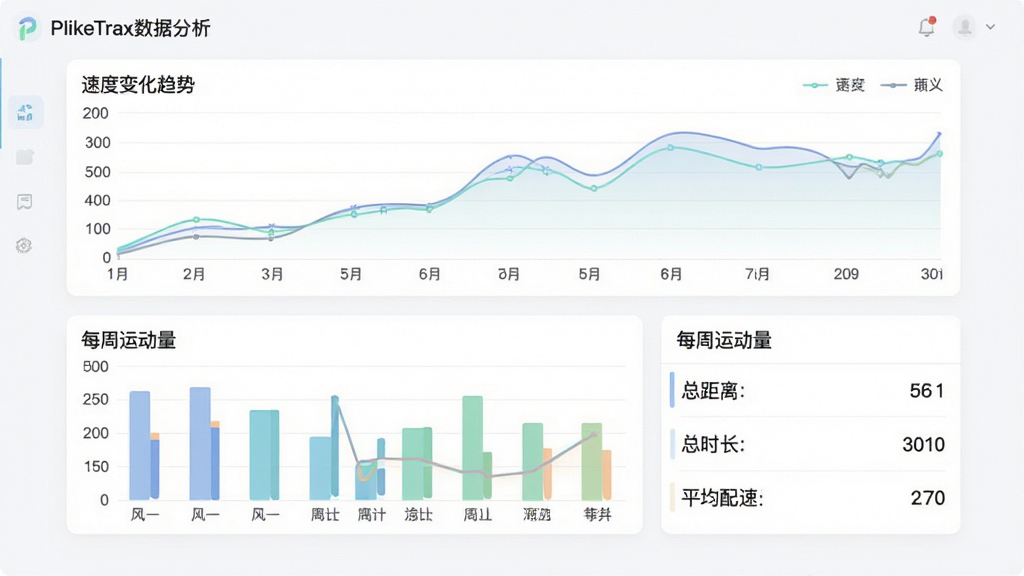This screenshot has width=1024, height=576.
Task: Click the tallest green bar in weekly chart
Action: [472, 448]
